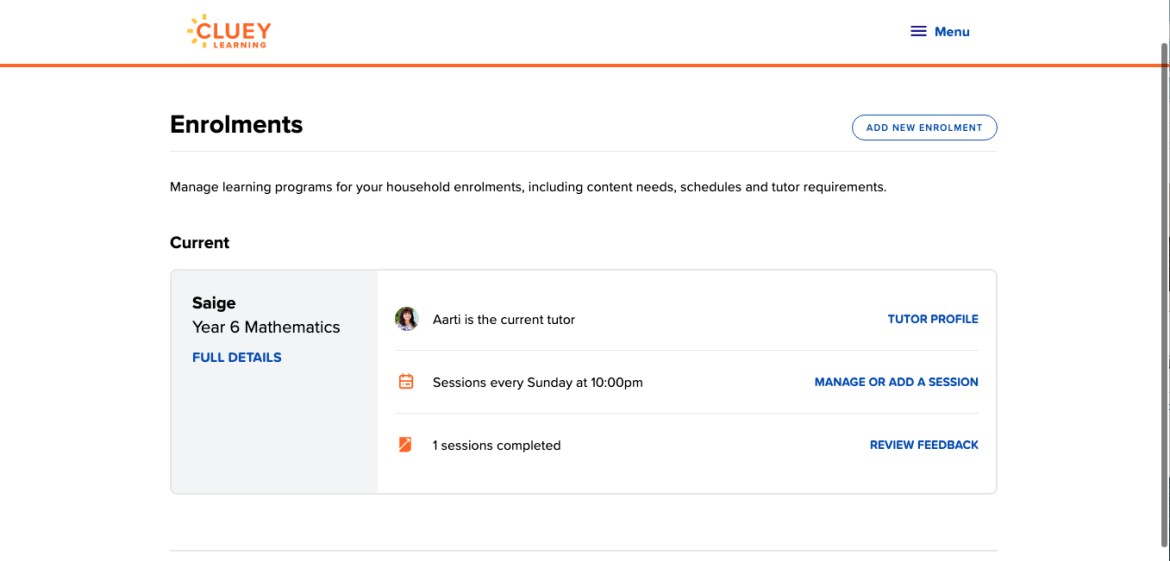The image size is (1170, 561).
Task: Click the "1 sessions completed" text
Action: [x=496, y=446]
